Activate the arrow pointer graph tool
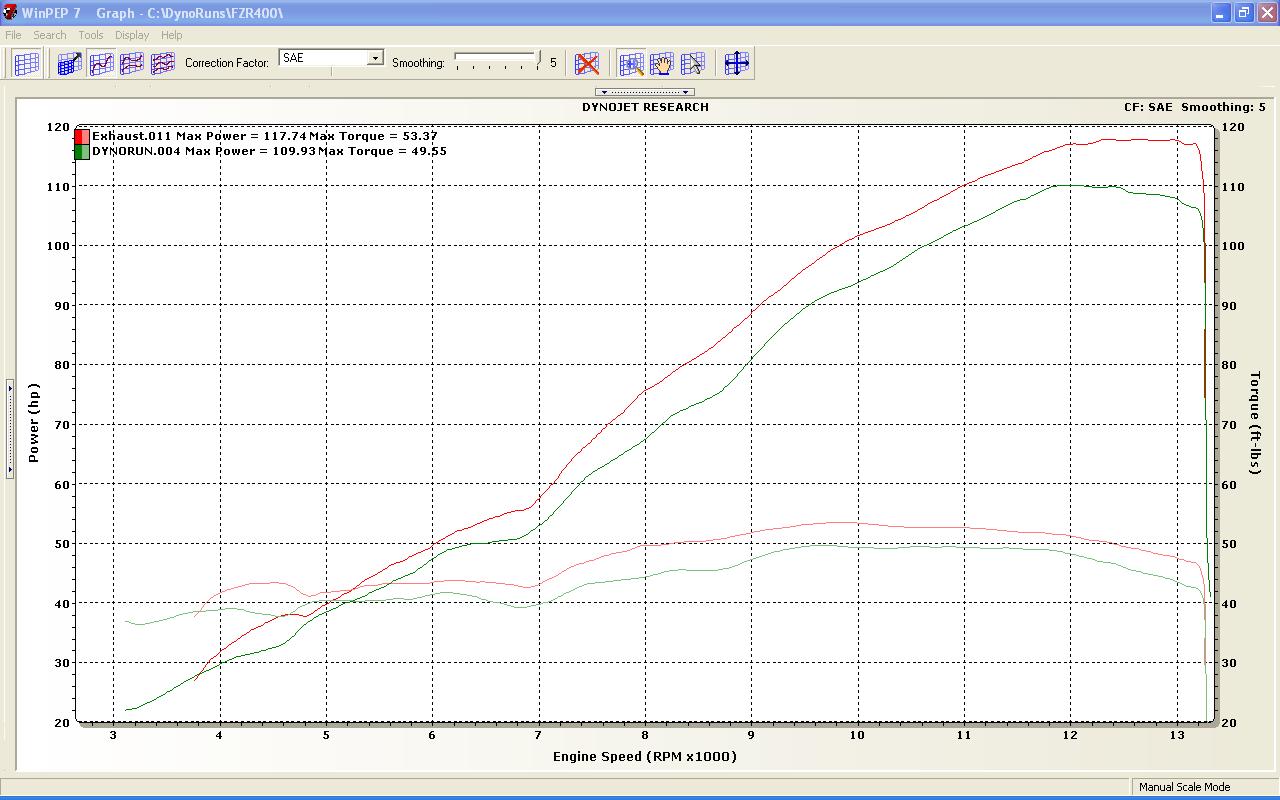1280x800 pixels. click(693, 63)
